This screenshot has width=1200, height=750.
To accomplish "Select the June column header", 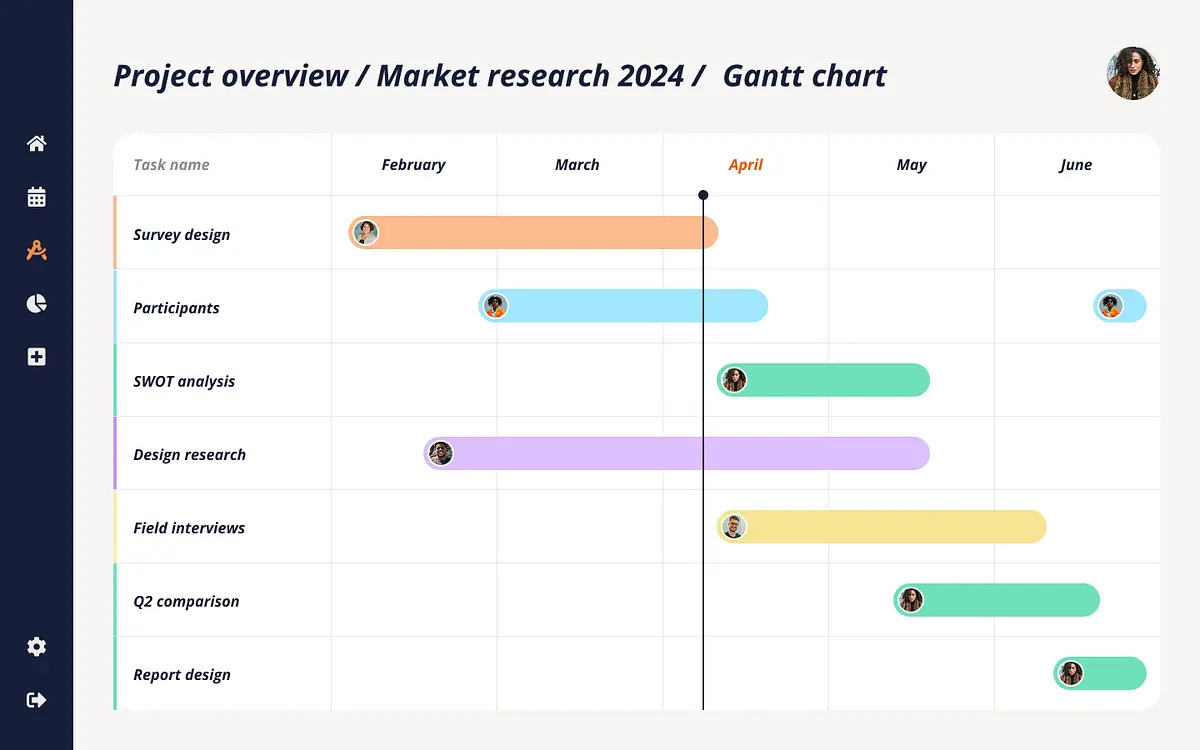I will click(1077, 164).
